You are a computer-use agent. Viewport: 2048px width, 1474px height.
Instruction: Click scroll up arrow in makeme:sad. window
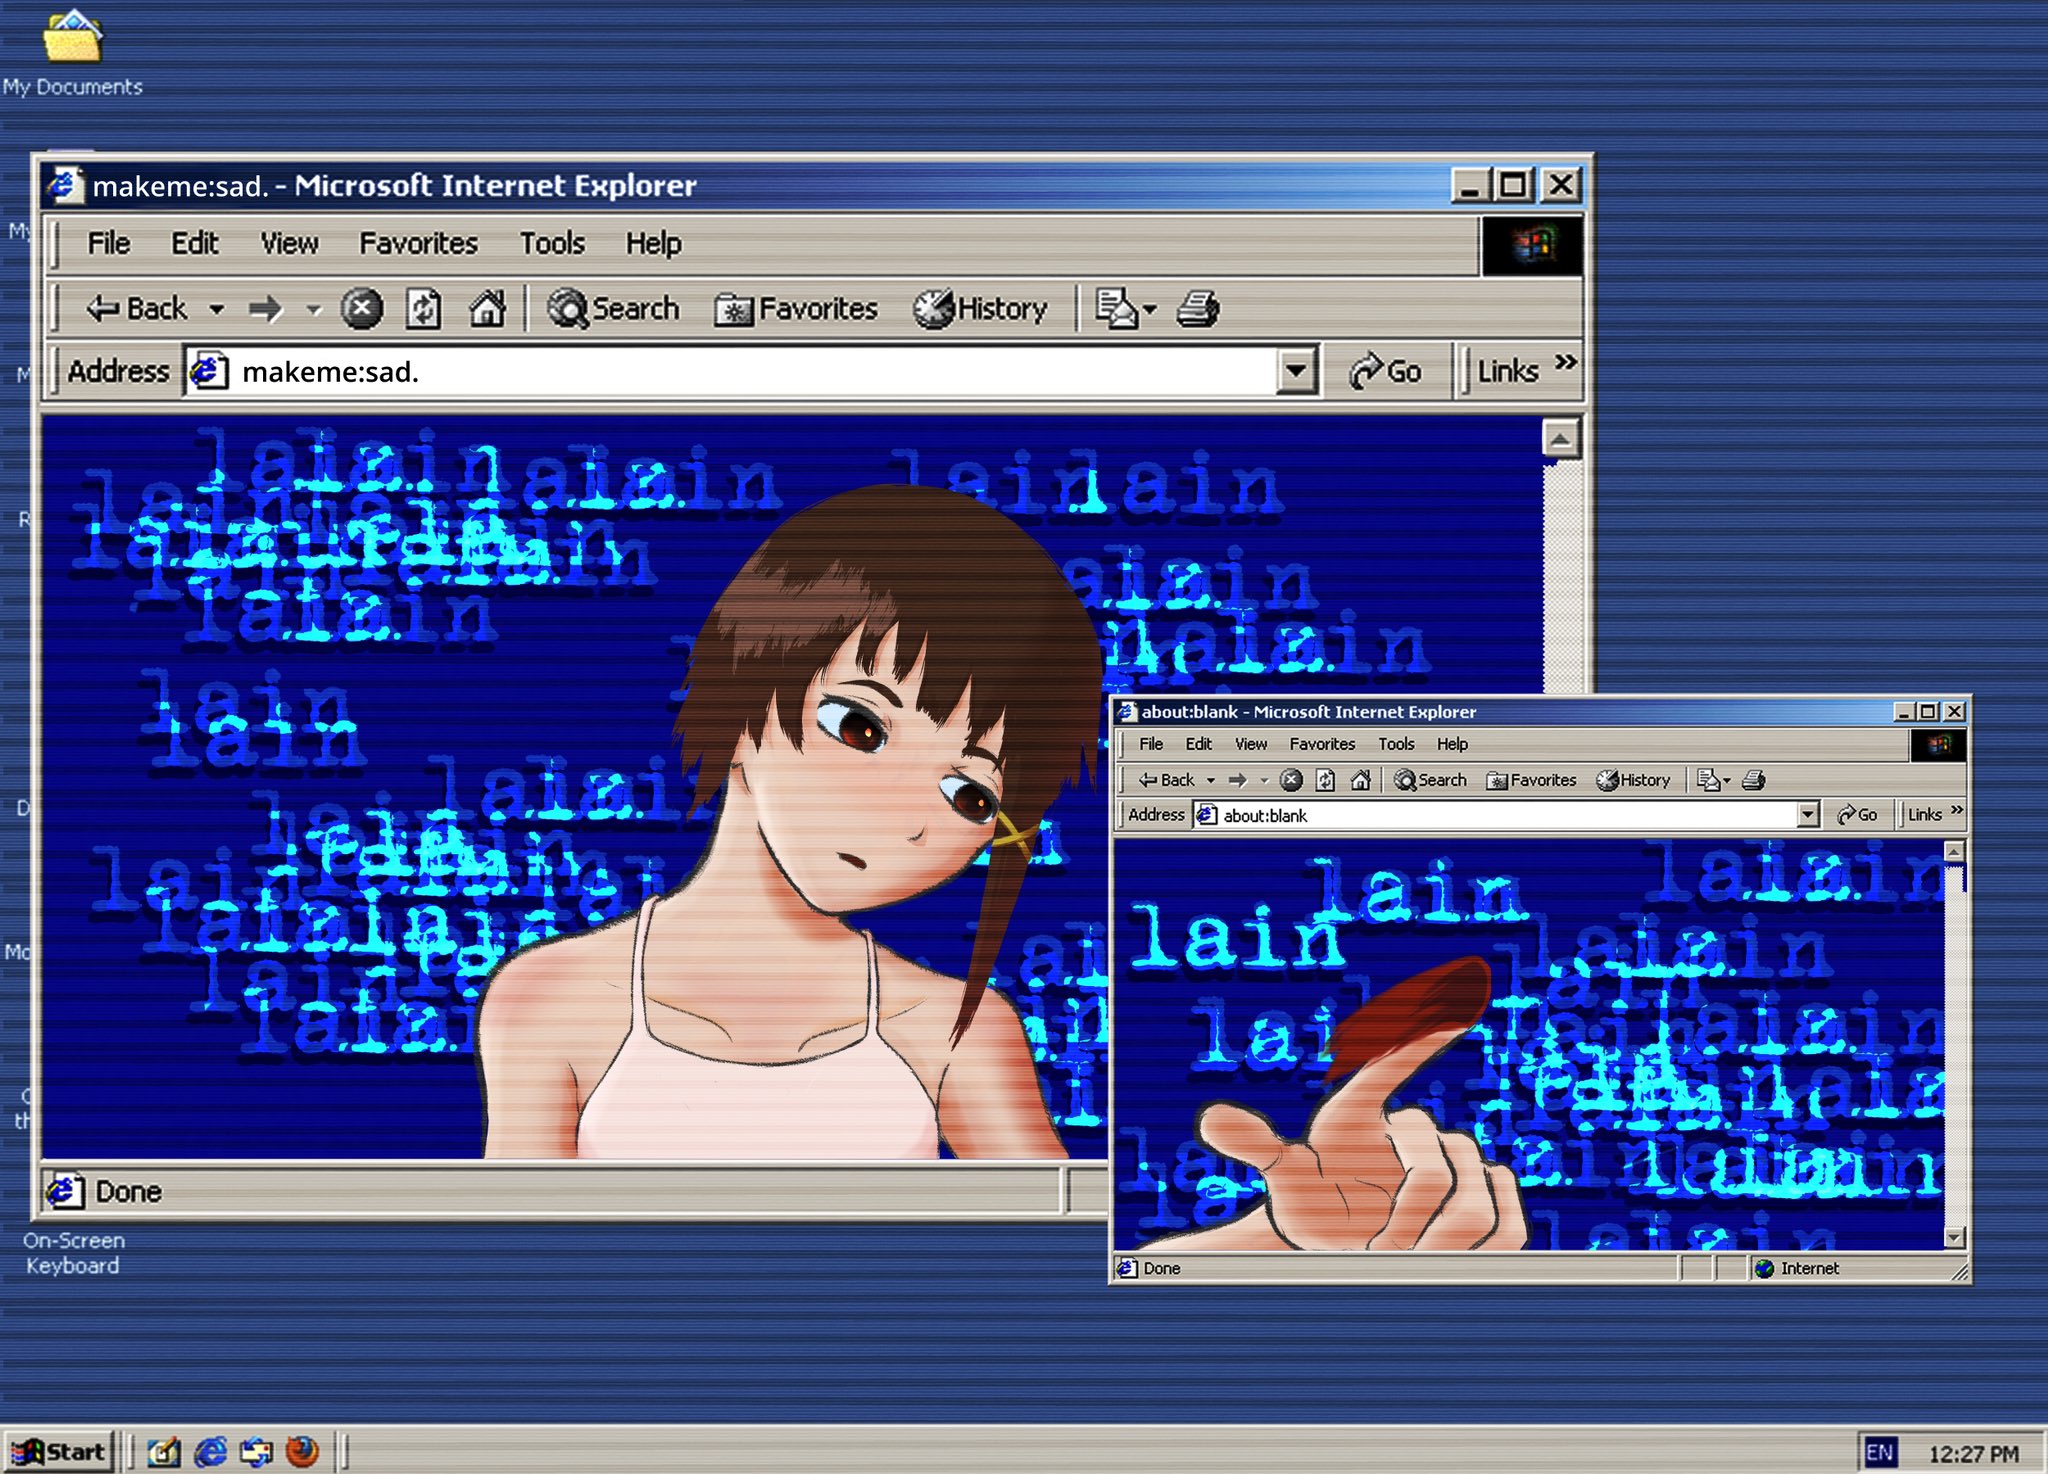1561,439
